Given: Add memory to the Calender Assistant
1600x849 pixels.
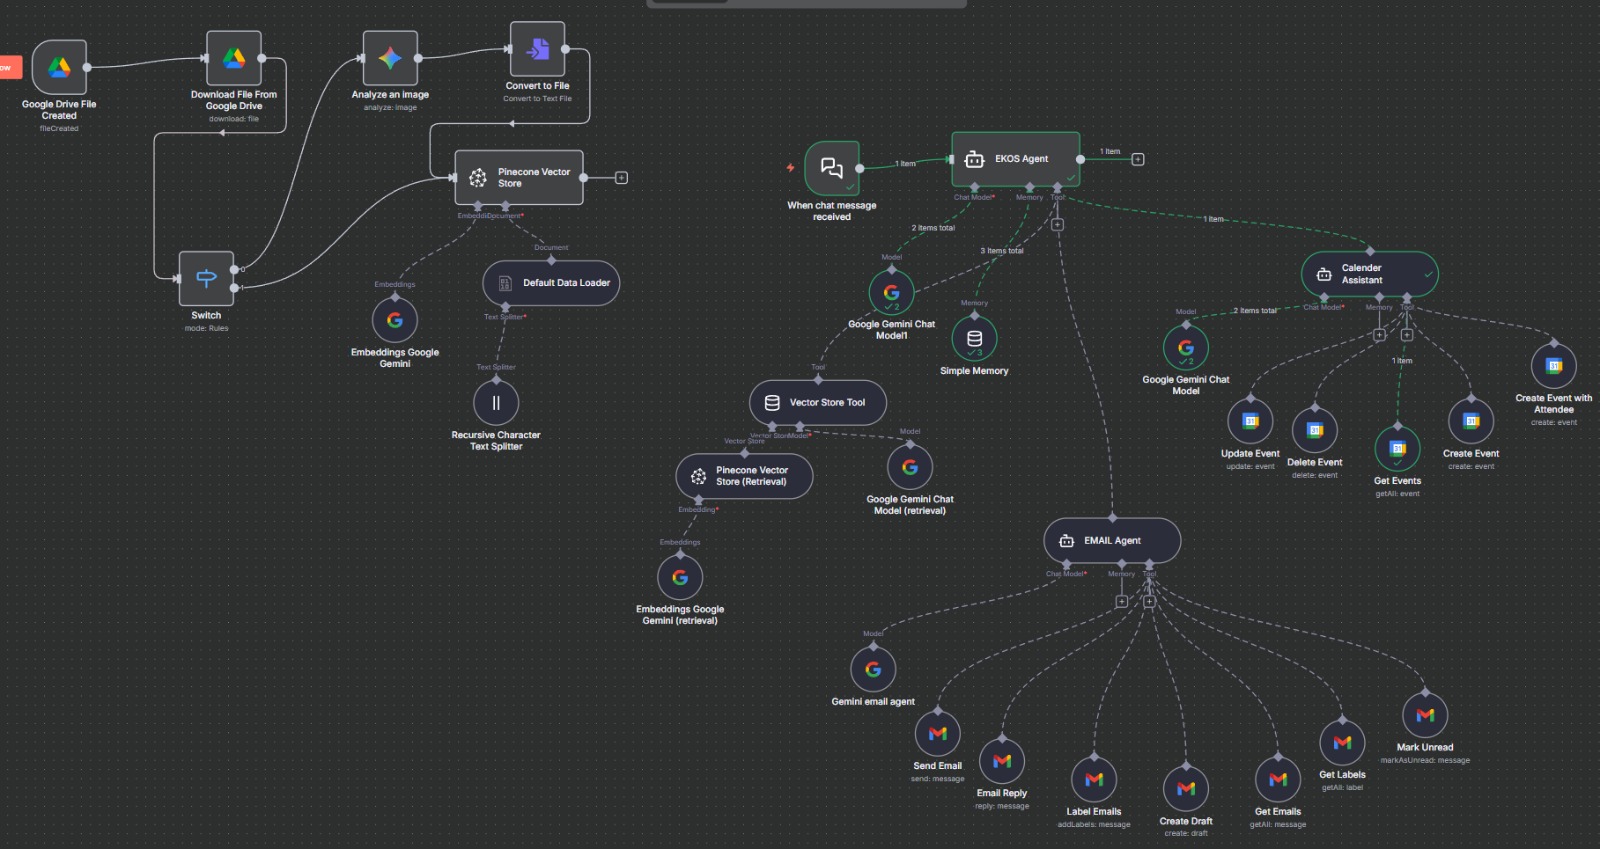Looking at the screenshot, I should click(x=1379, y=335).
